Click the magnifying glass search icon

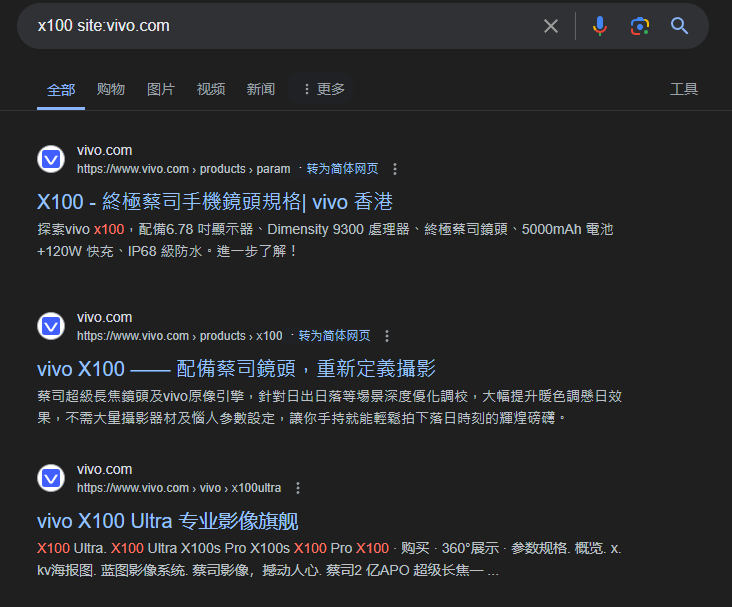(679, 26)
